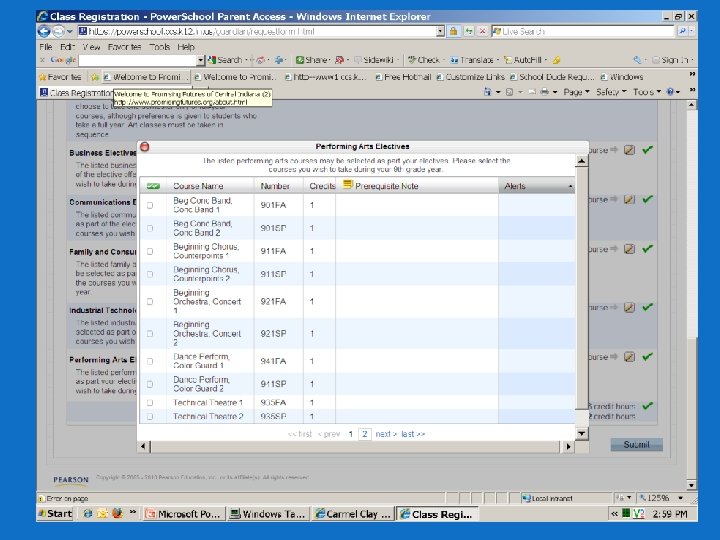Click the Google toolbar Translate icon
Image resolution: width=720 pixels, height=540 pixels.
454,60
